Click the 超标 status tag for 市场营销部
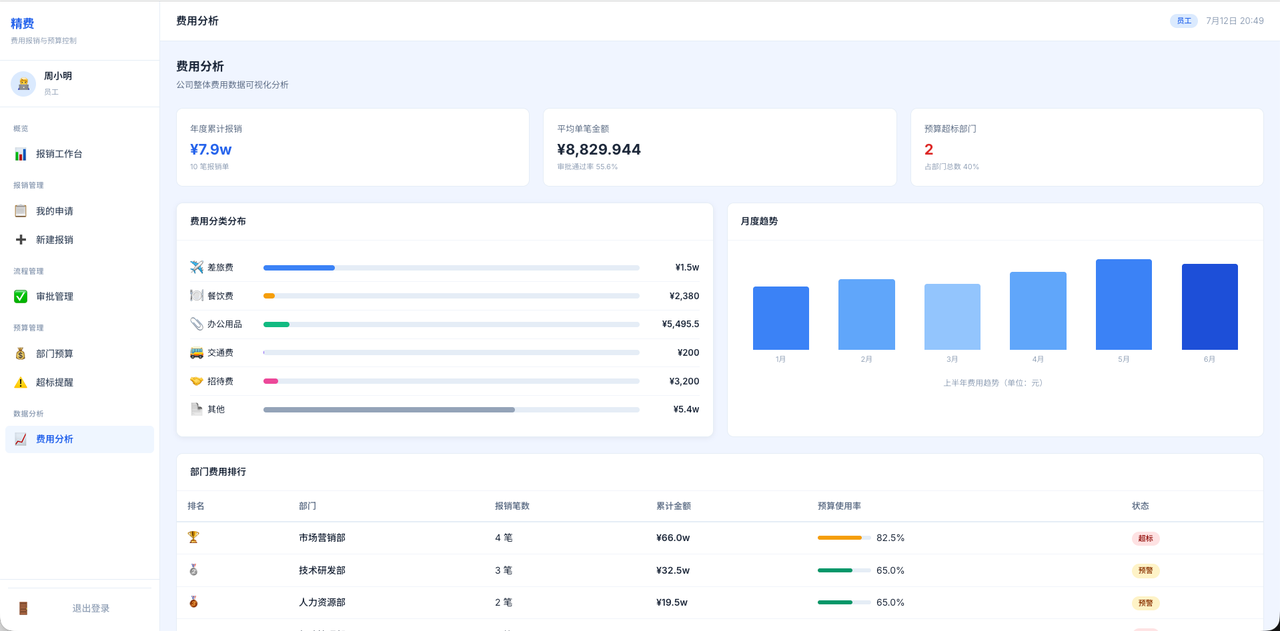1280x631 pixels. pyautogui.click(x=1145, y=538)
